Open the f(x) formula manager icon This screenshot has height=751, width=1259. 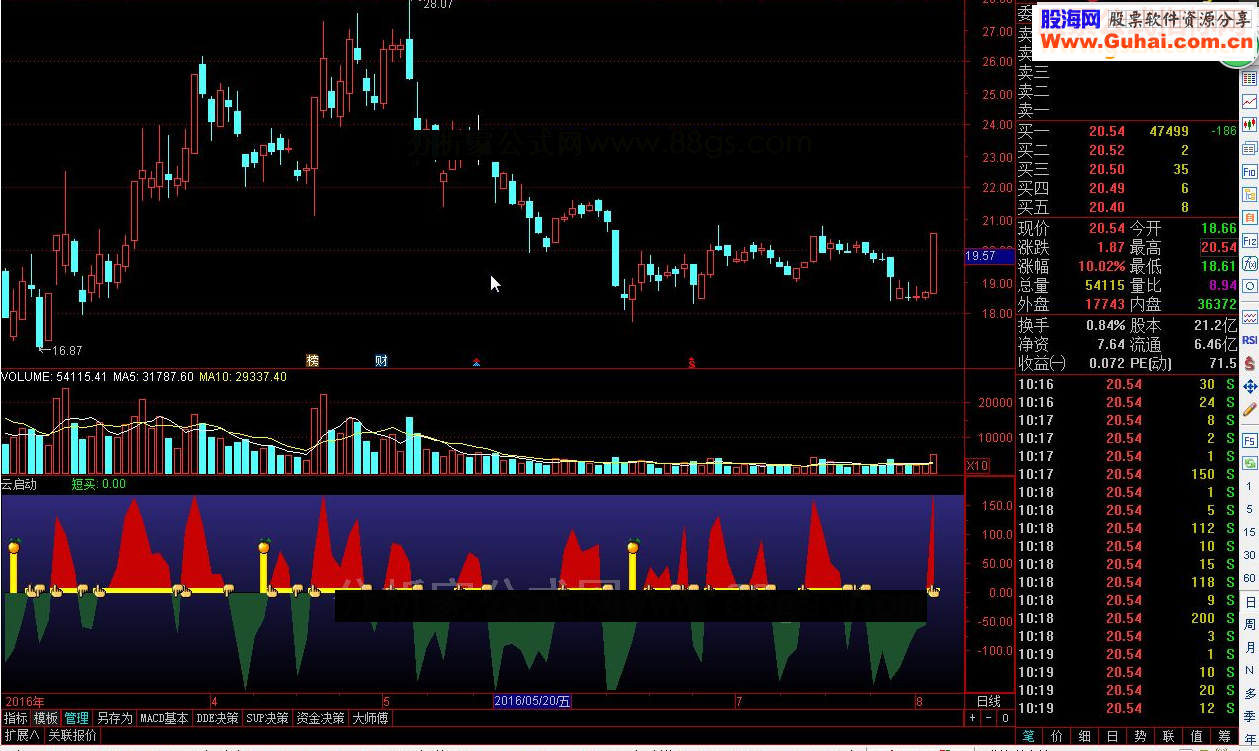(x=1249, y=264)
